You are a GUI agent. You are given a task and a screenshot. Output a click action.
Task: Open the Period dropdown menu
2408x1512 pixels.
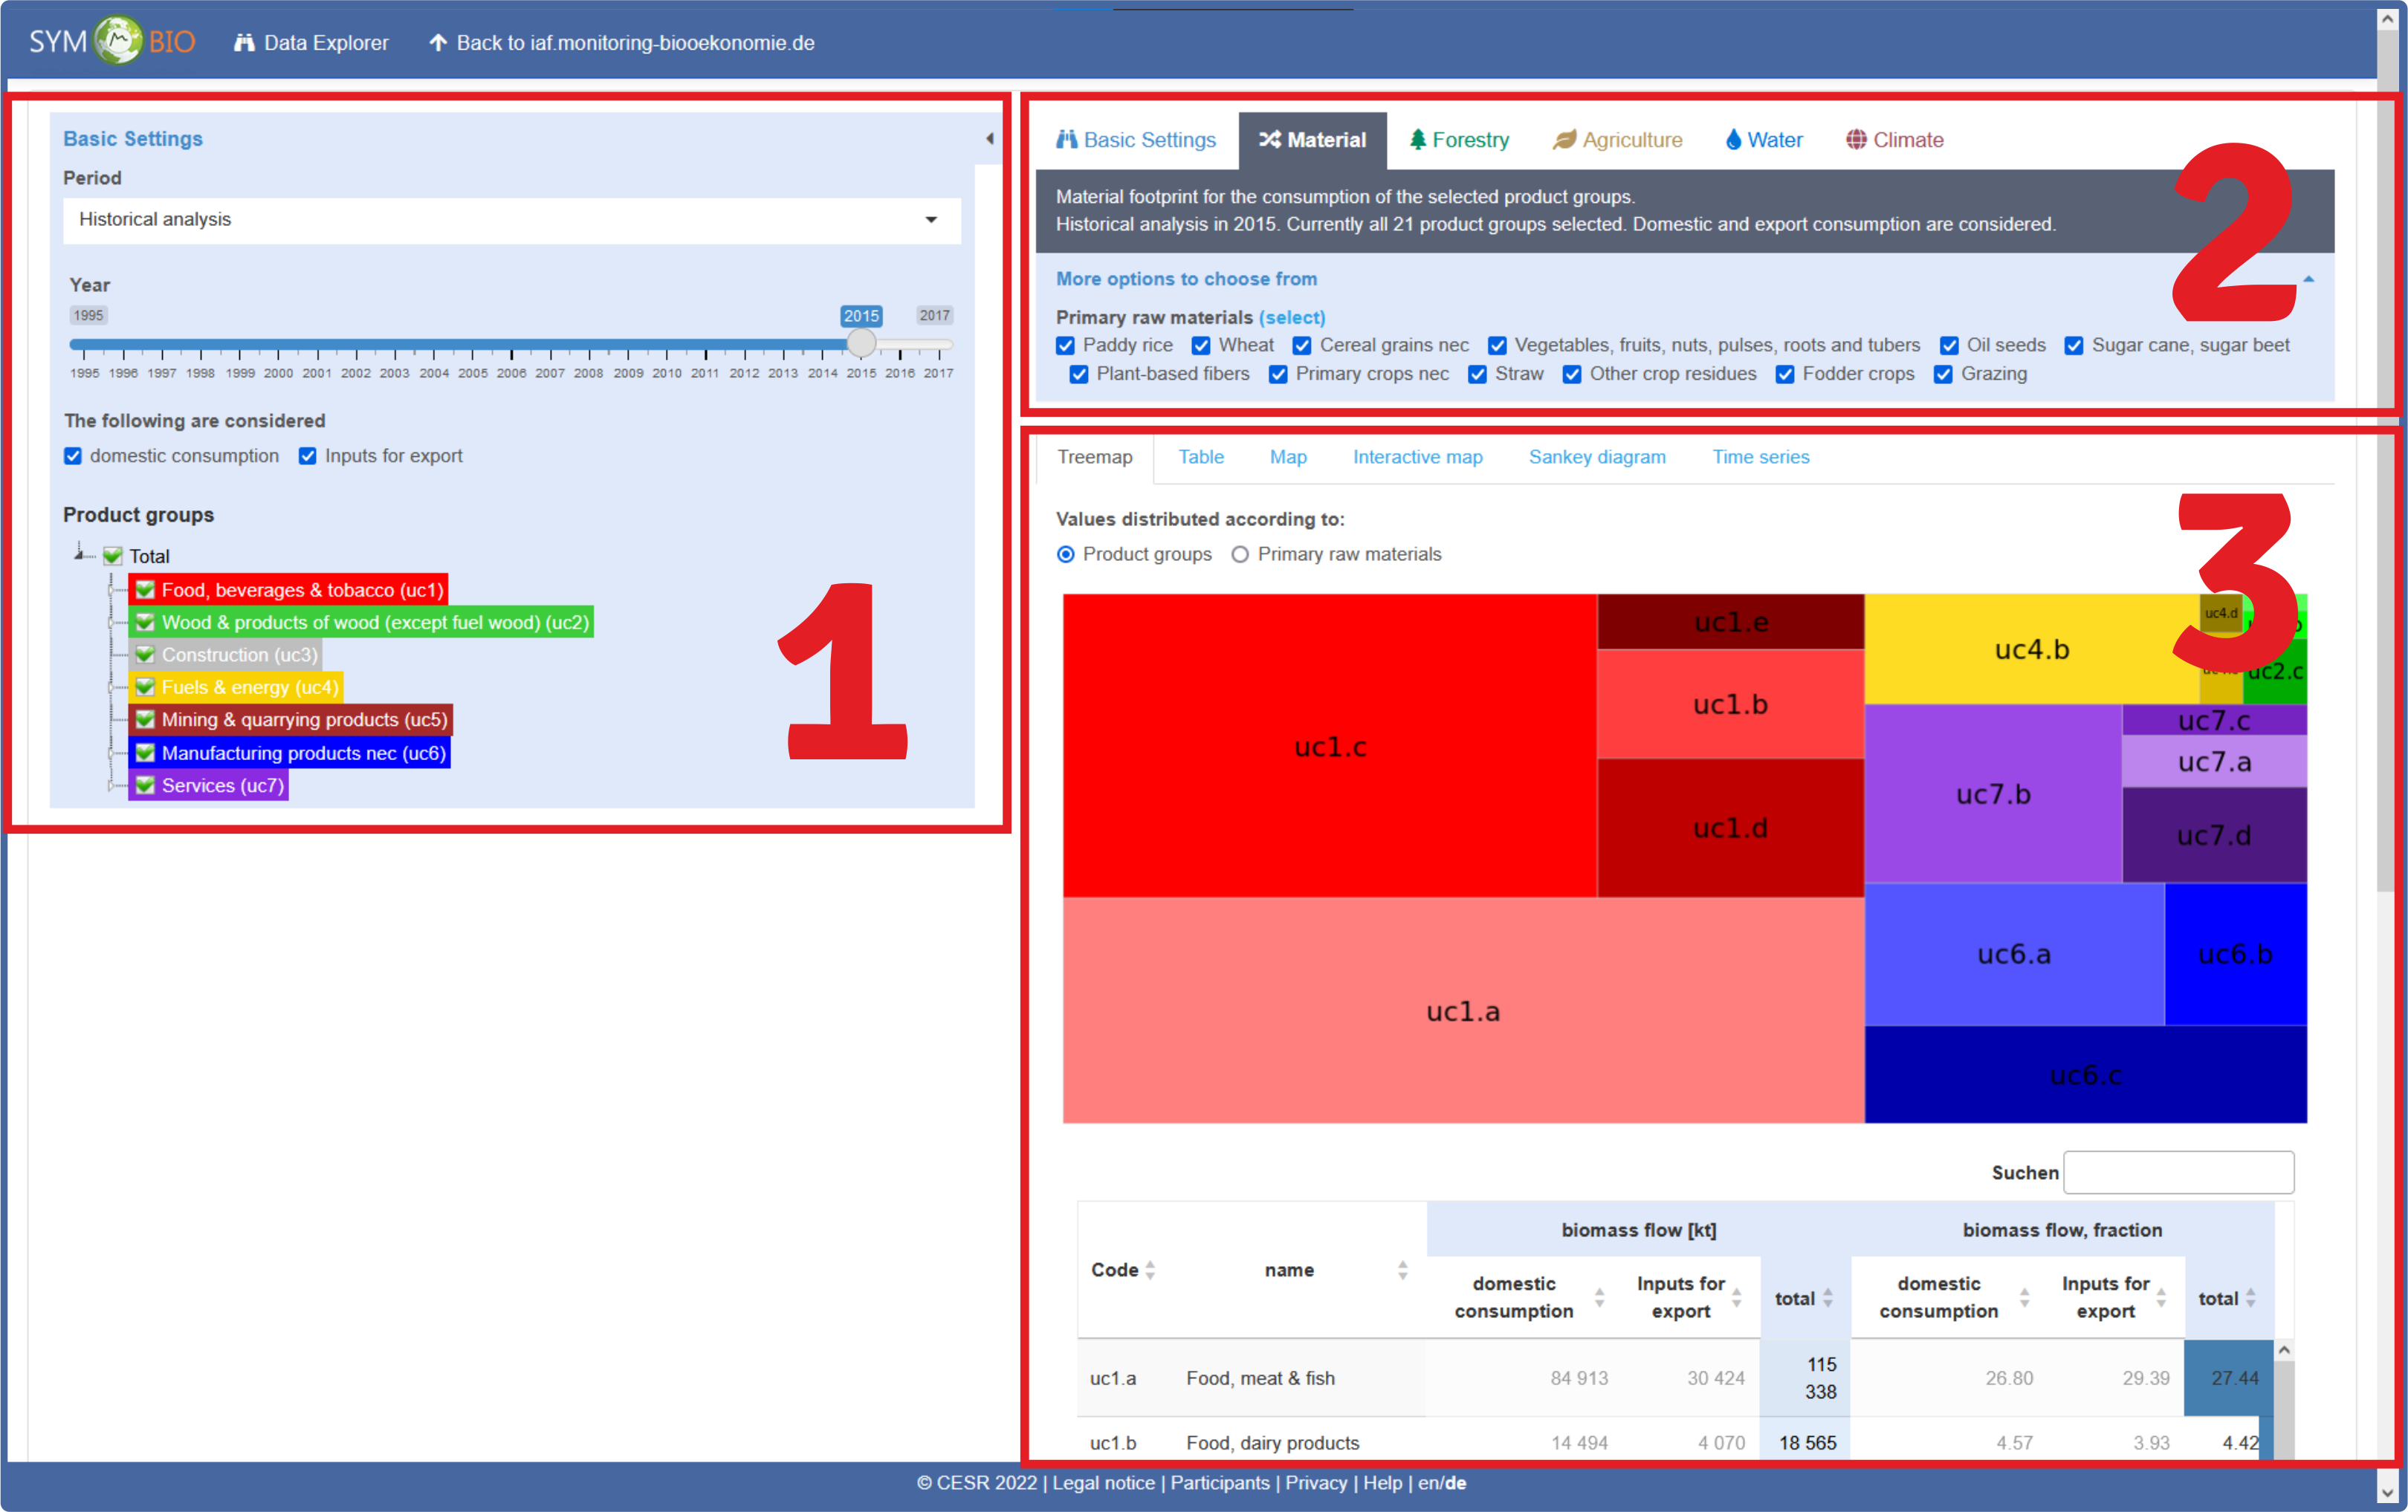point(514,219)
